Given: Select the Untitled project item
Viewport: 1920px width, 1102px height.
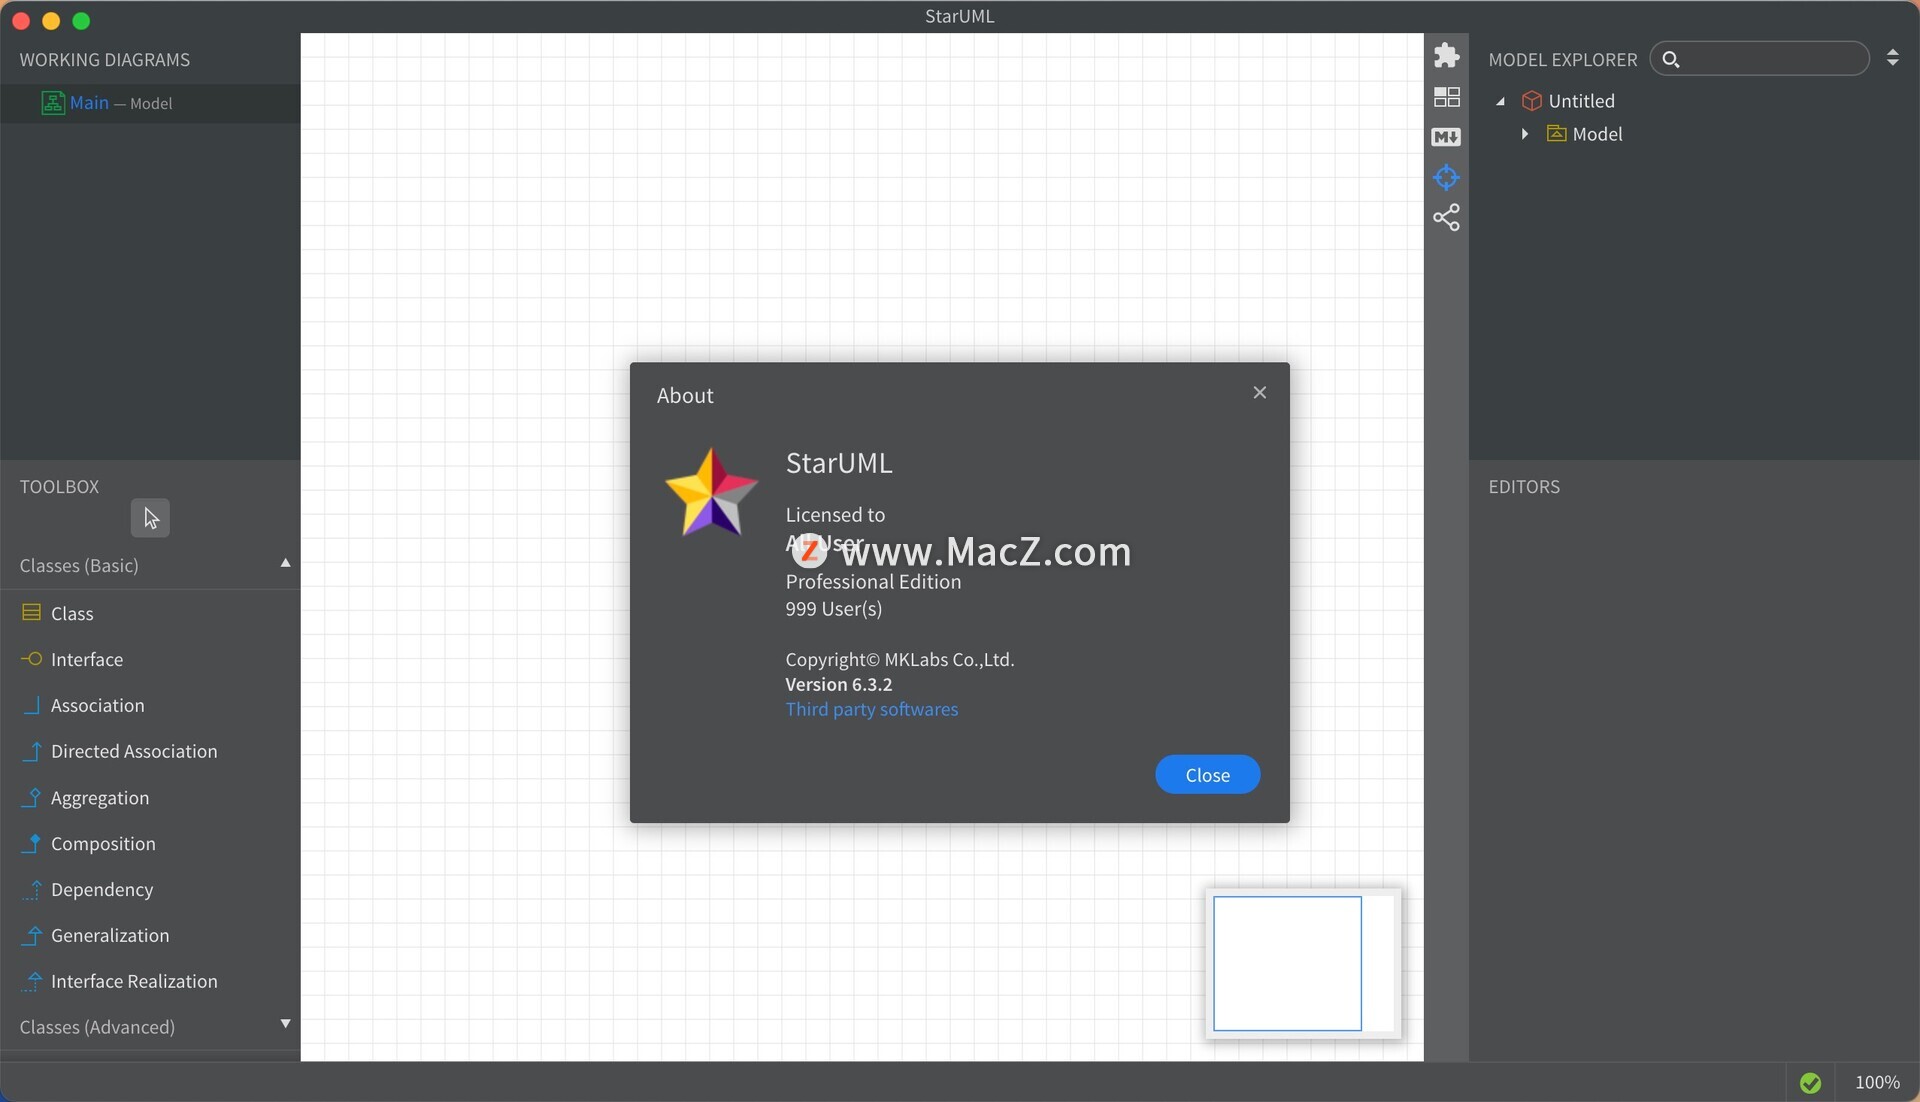Looking at the screenshot, I should tap(1581, 101).
